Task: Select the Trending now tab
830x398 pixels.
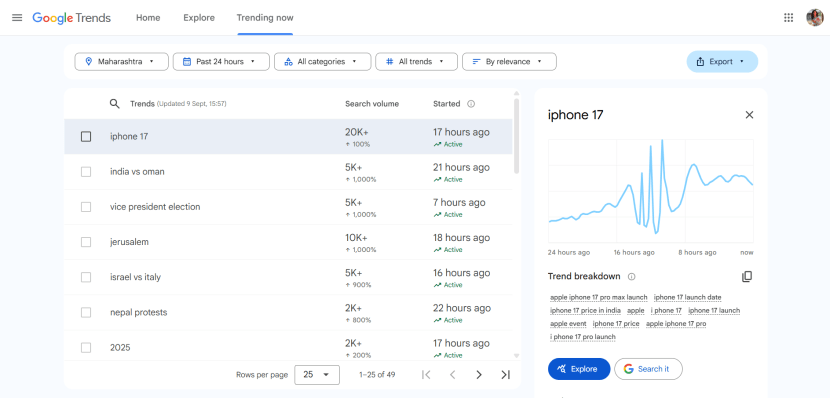Action: pos(265,17)
